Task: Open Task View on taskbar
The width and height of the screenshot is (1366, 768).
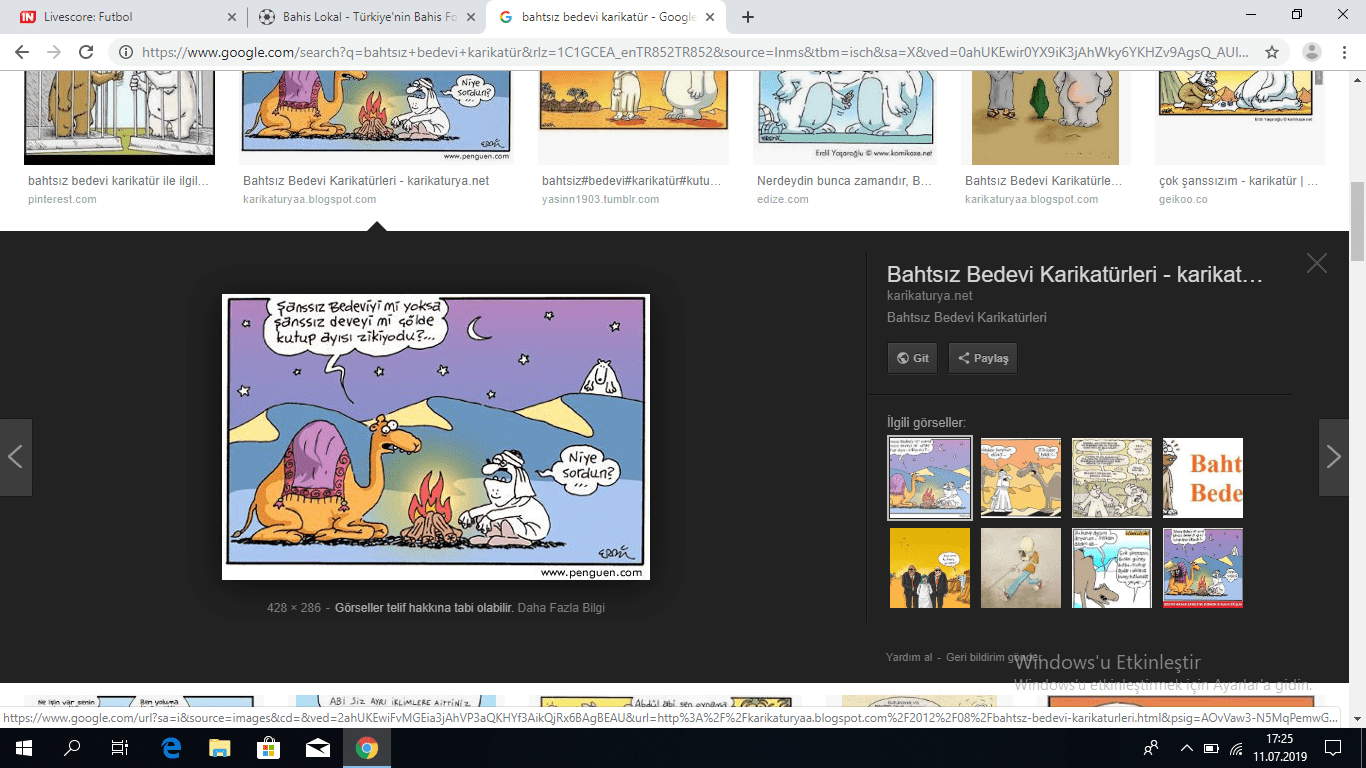Action: [120, 747]
